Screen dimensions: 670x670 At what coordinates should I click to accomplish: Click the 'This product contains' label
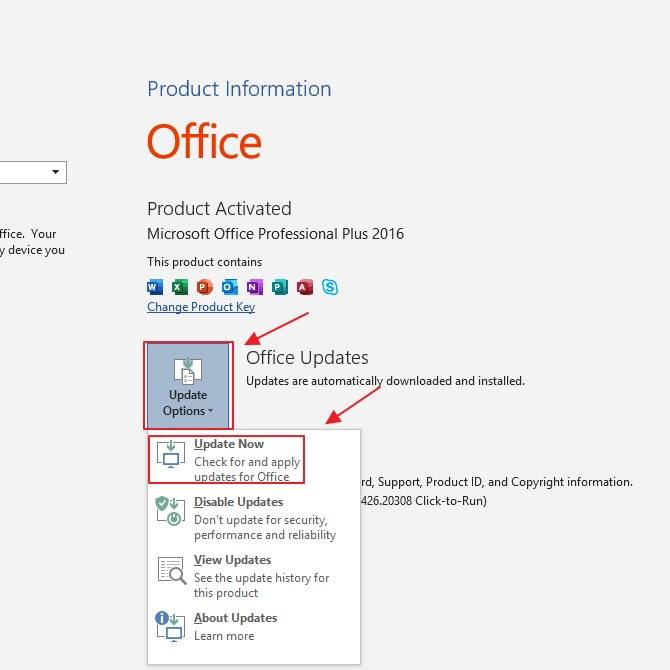tap(204, 262)
